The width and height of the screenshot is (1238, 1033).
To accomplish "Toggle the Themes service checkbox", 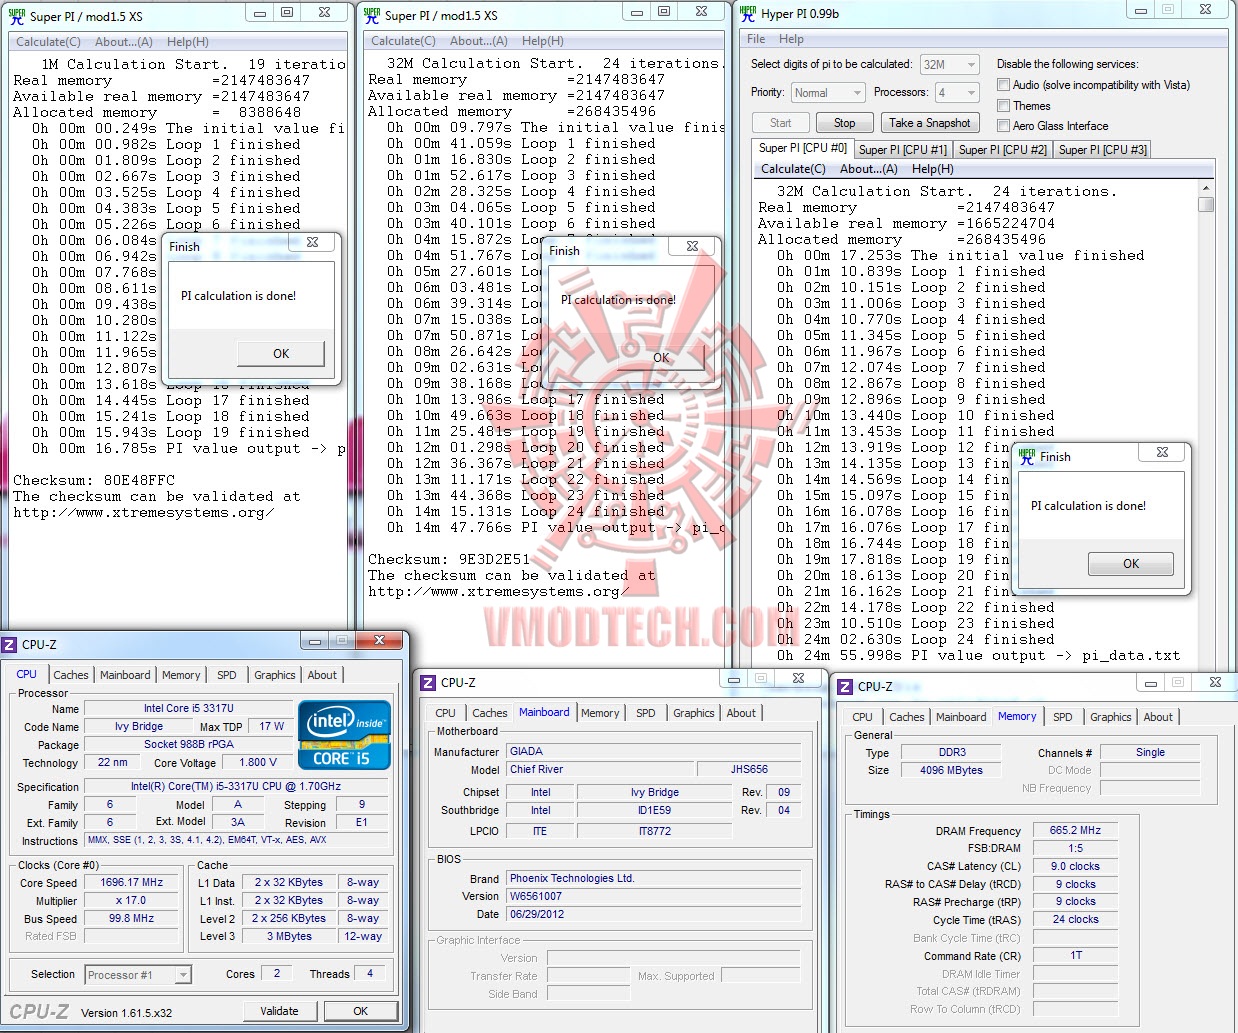I will click(x=1003, y=105).
